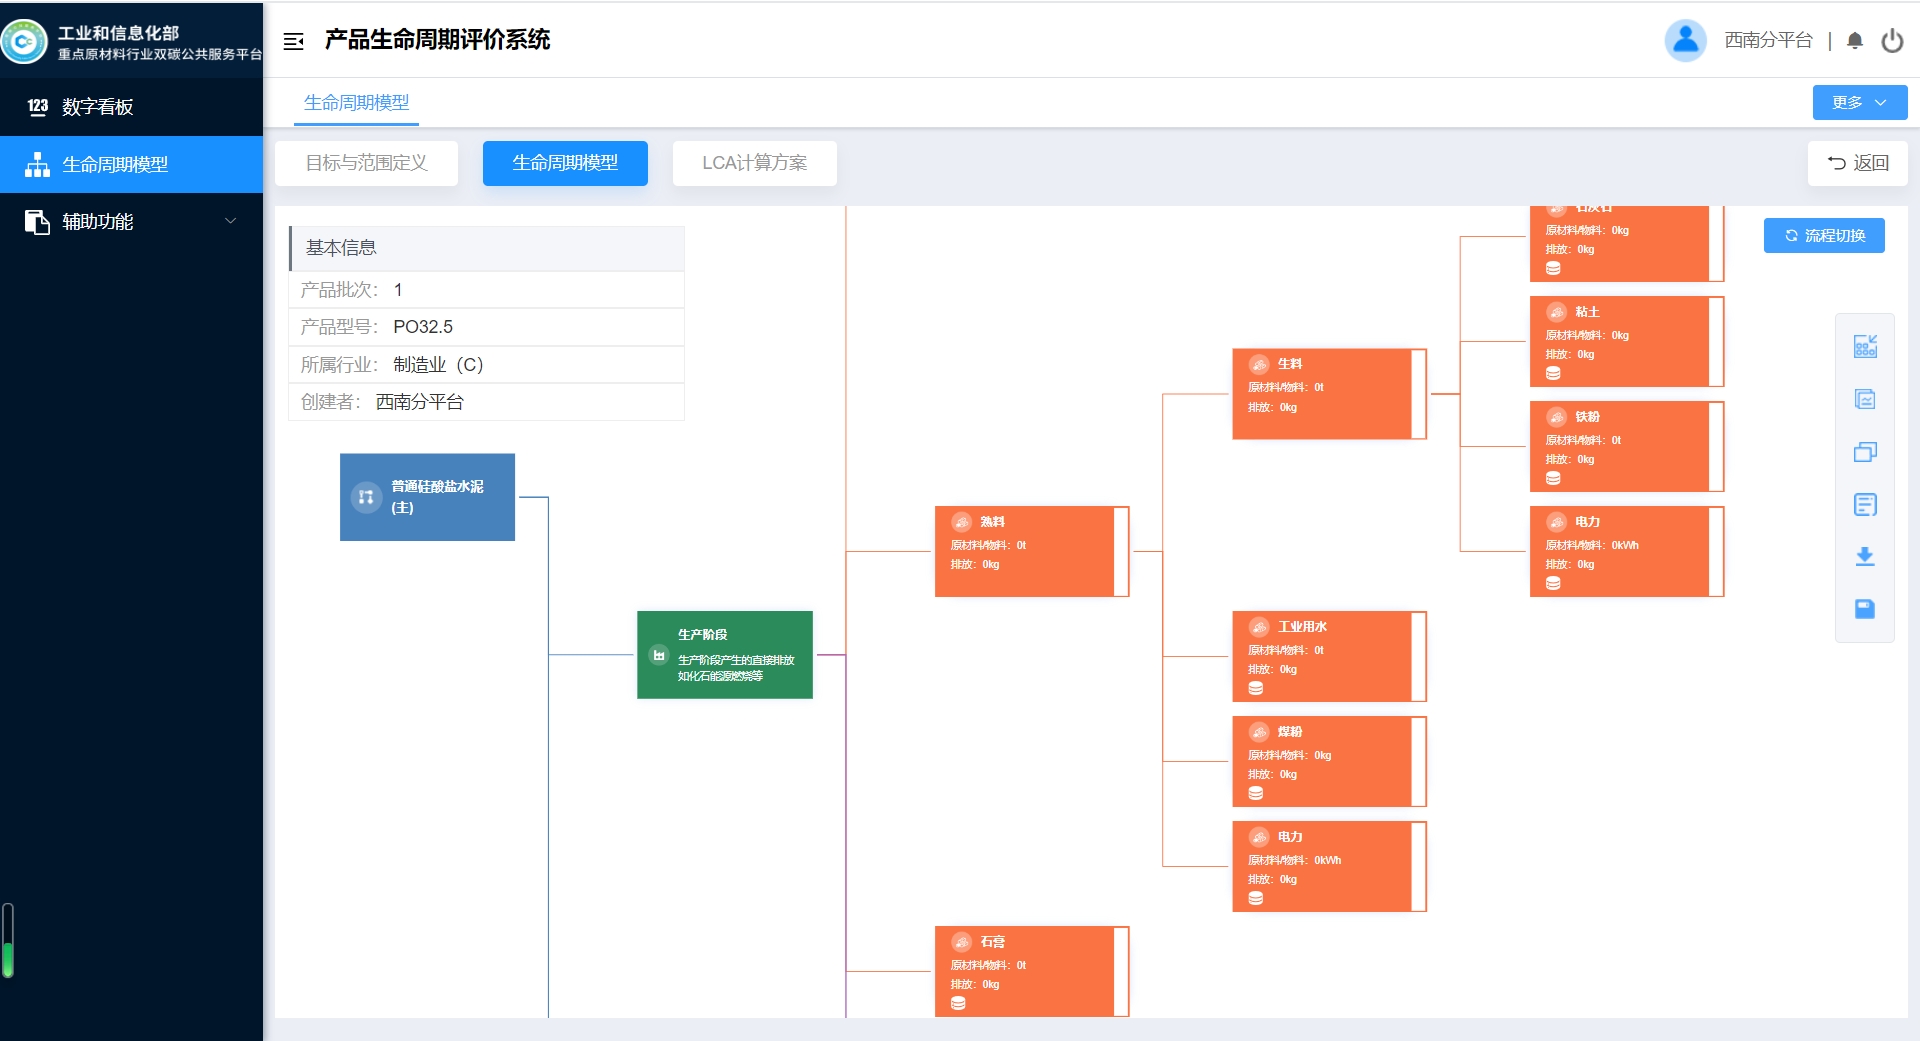
Task: Open notifications bell icon
Action: pyautogui.click(x=1855, y=41)
